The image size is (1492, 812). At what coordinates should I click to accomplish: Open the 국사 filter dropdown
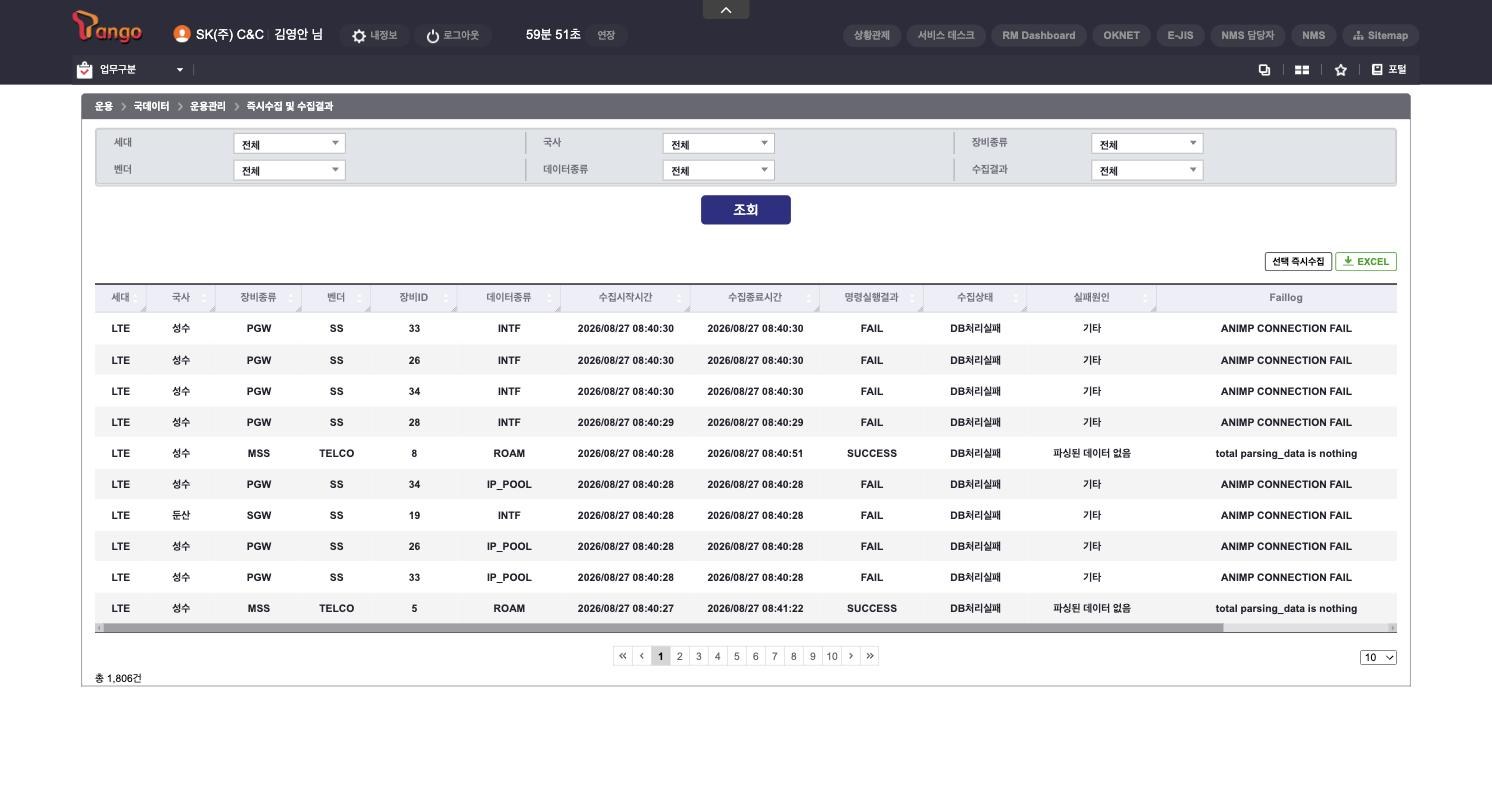click(718, 144)
